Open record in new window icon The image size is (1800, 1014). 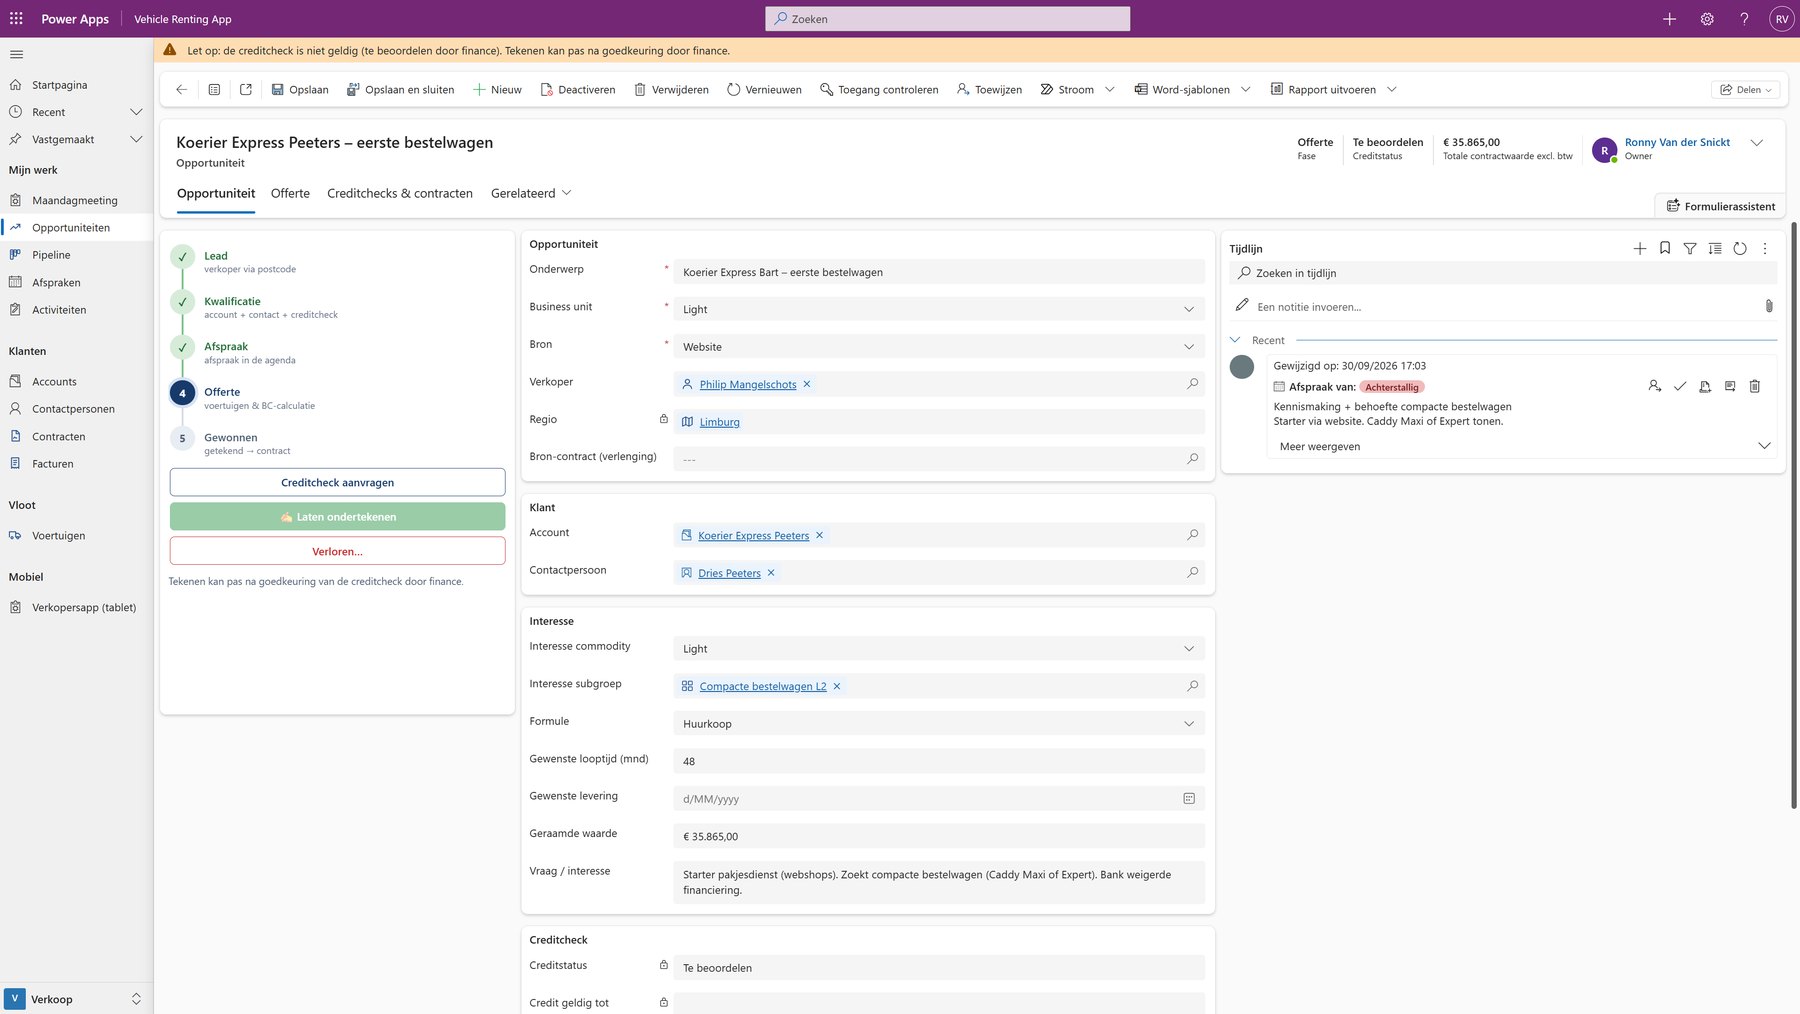(246, 90)
